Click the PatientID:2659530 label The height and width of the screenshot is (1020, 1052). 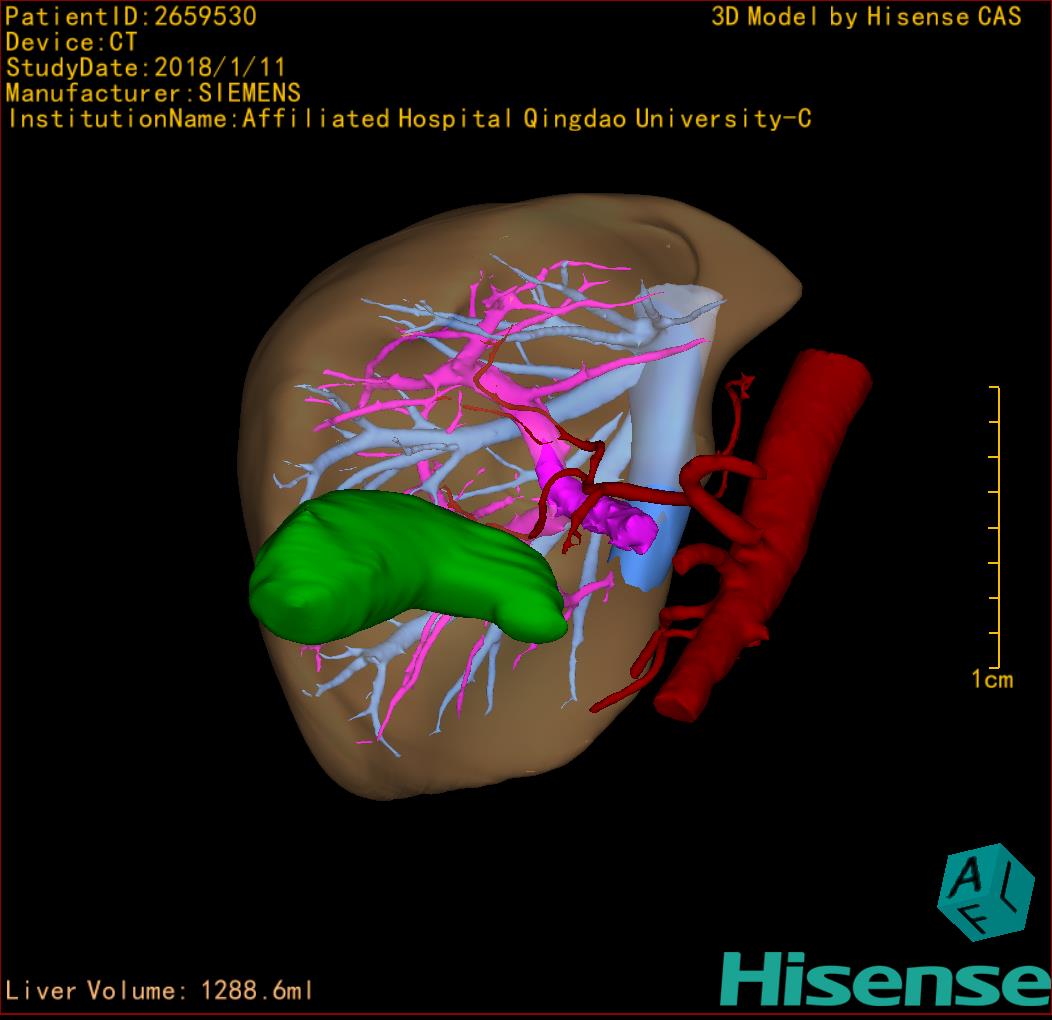131,16
